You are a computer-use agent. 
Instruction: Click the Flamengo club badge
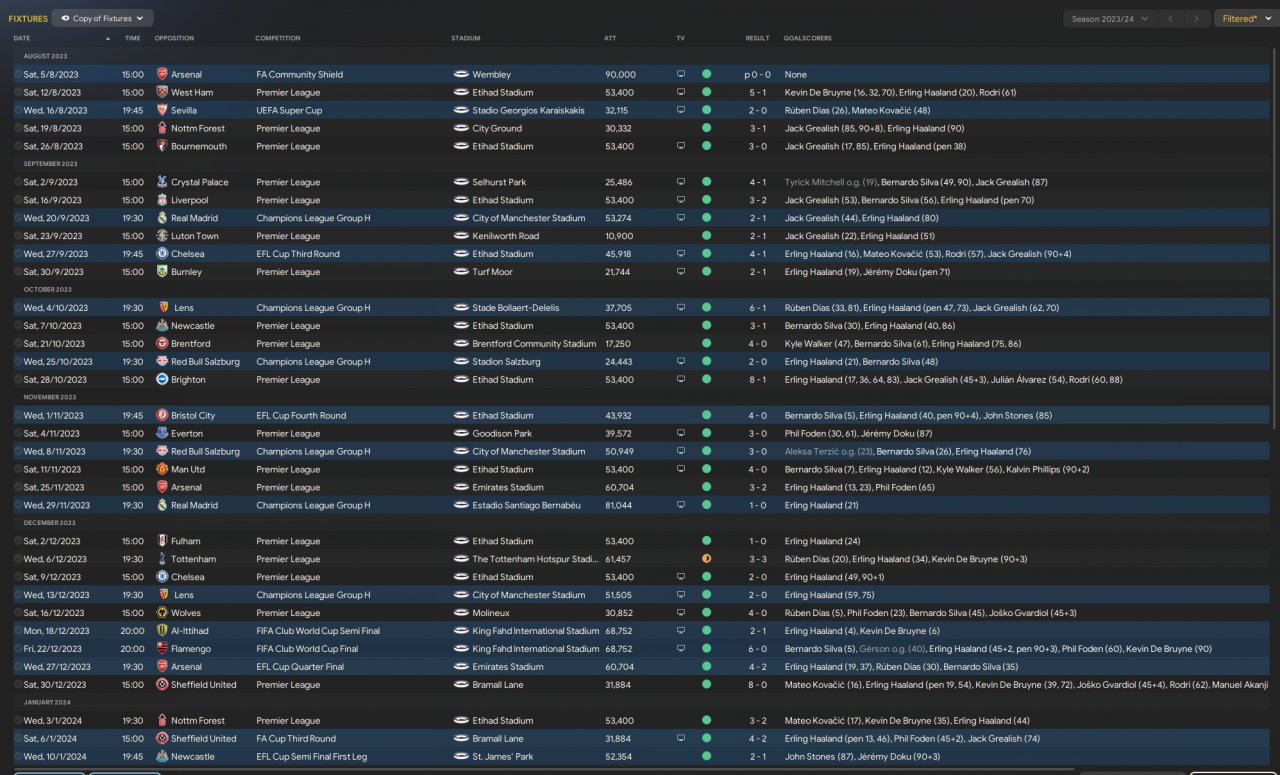pos(162,649)
